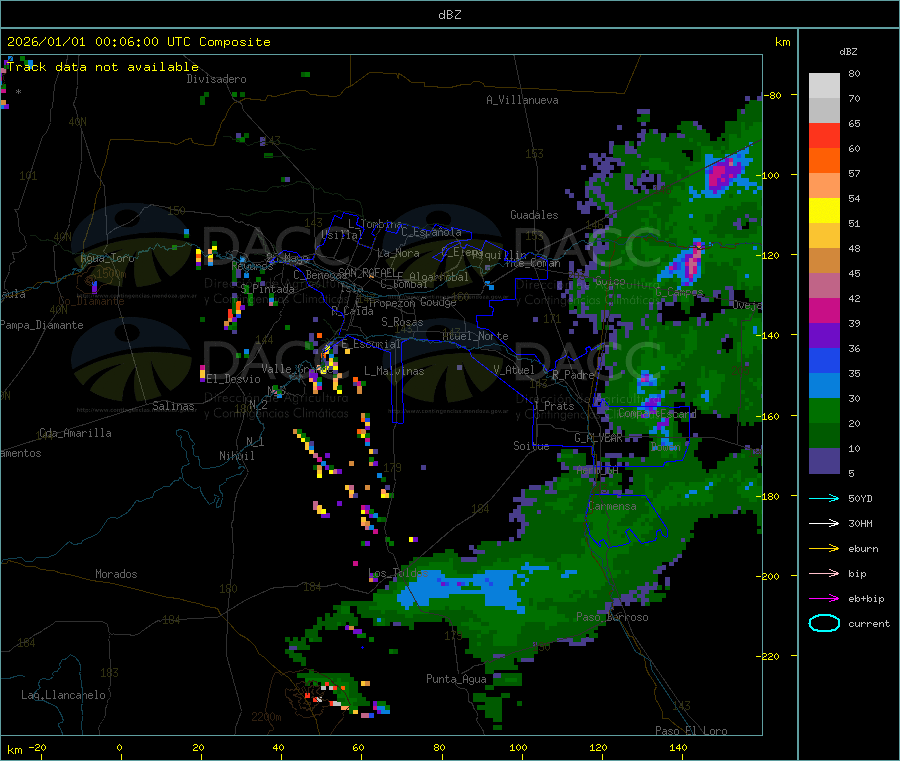Click the Morados place label
This screenshot has height=761, width=900.
[x=116, y=574]
